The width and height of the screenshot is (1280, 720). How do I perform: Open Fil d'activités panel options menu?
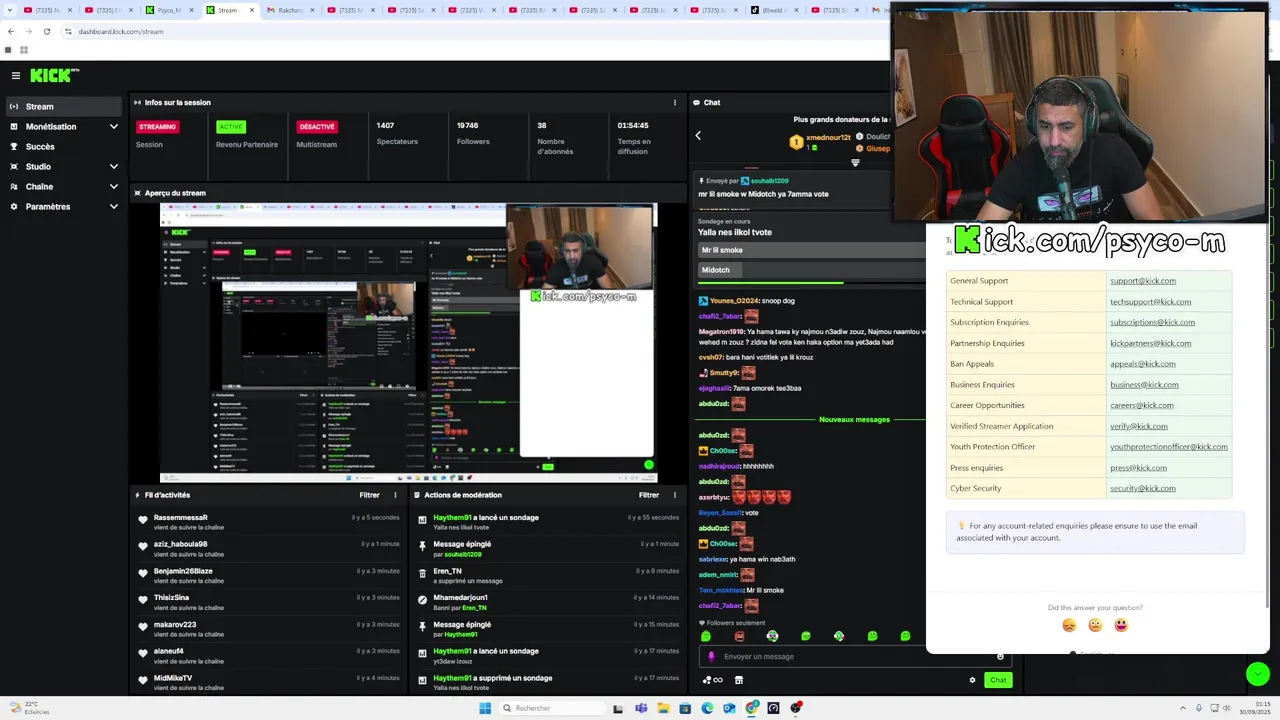(x=395, y=495)
